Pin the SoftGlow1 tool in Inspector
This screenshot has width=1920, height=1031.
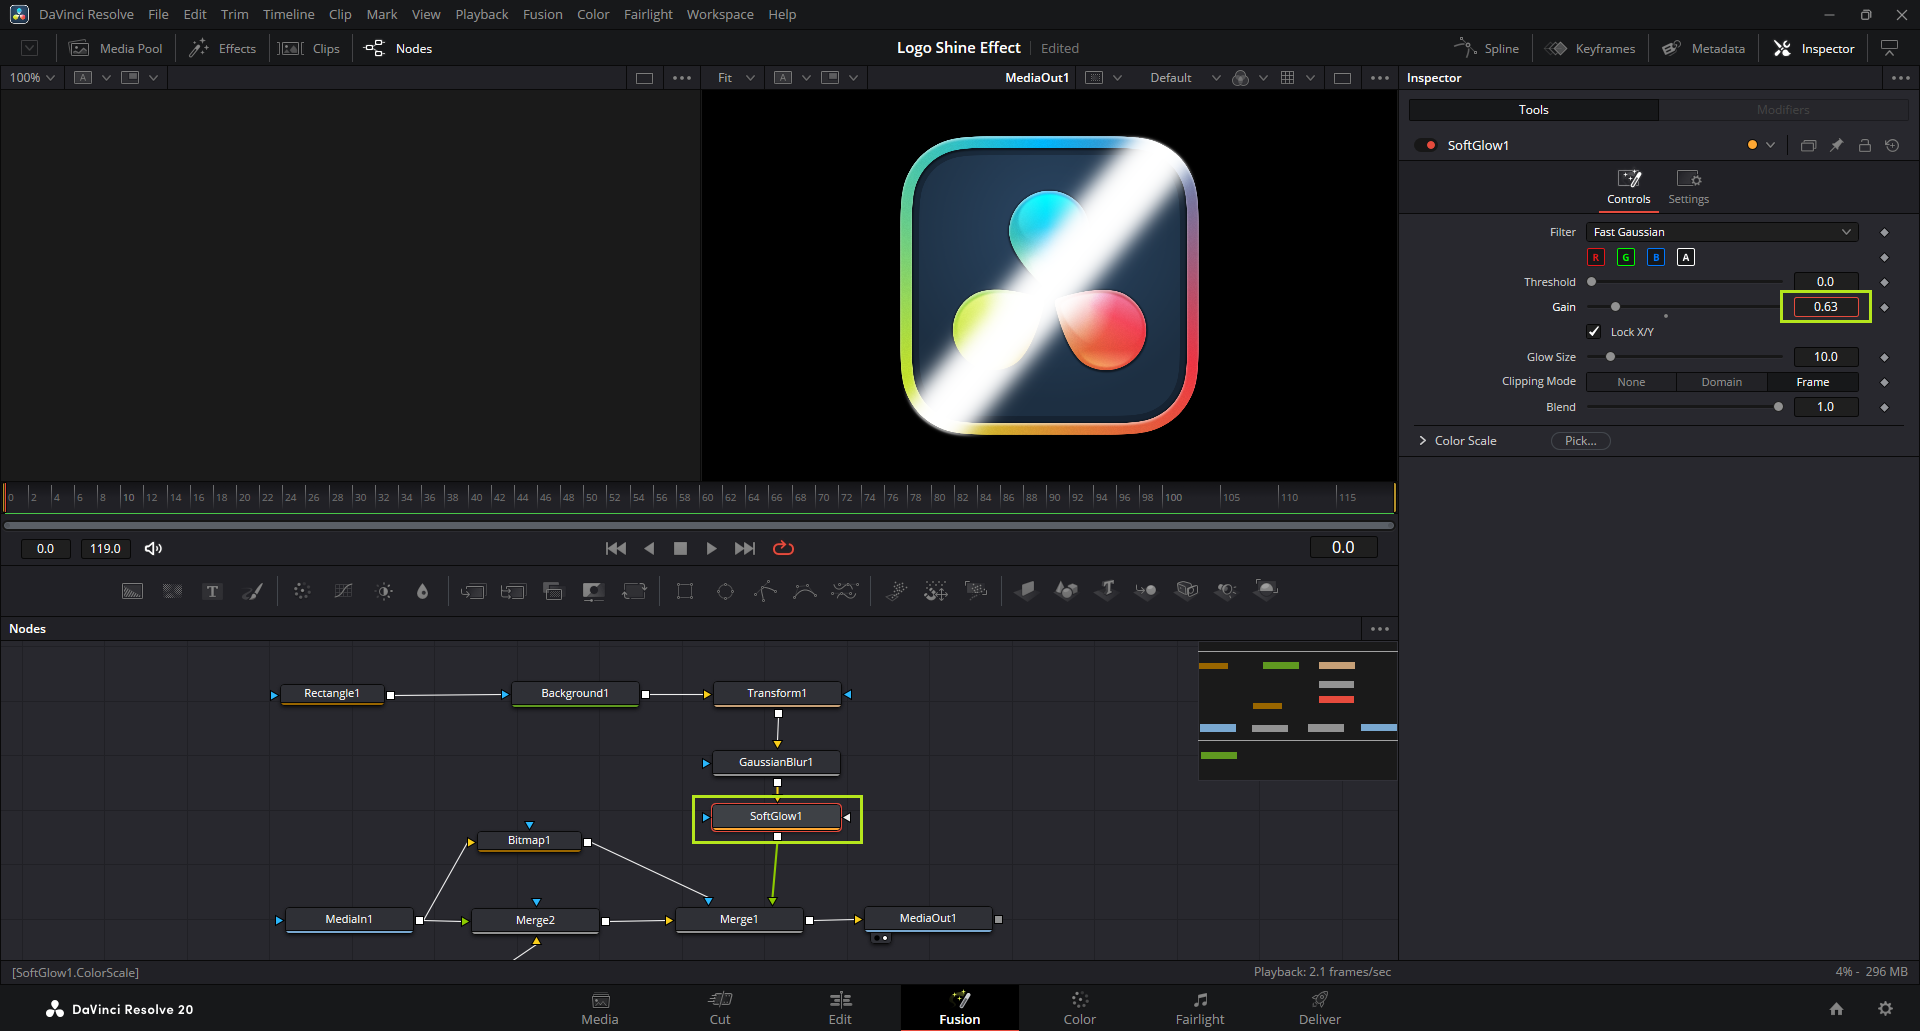pyautogui.click(x=1836, y=146)
